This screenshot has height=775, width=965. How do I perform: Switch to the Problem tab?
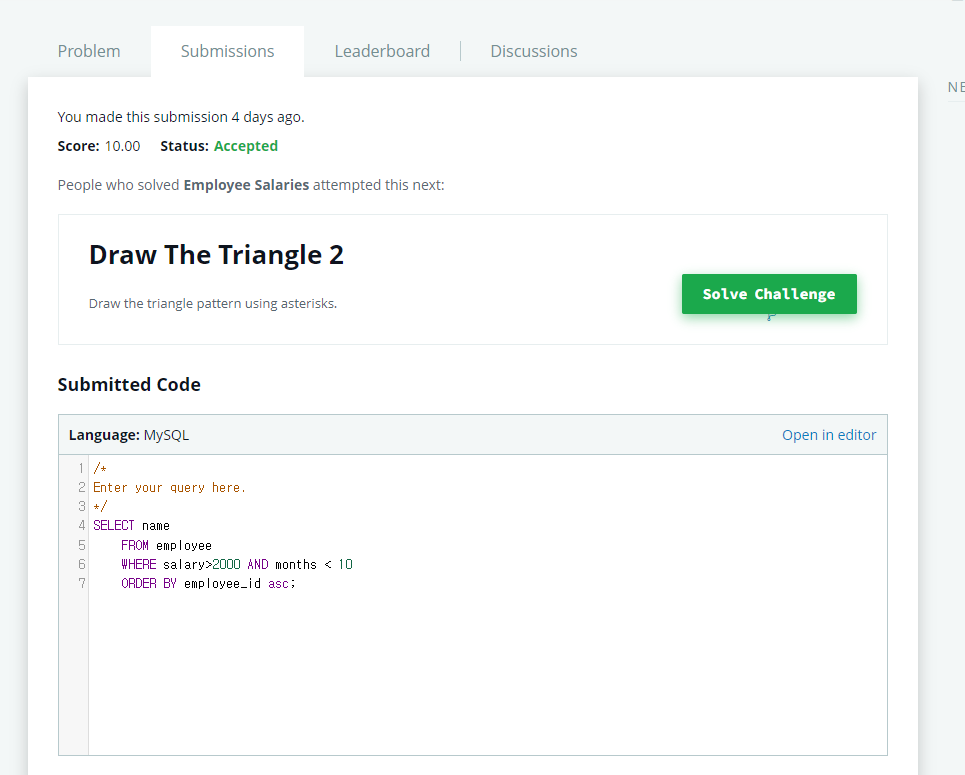click(x=89, y=51)
